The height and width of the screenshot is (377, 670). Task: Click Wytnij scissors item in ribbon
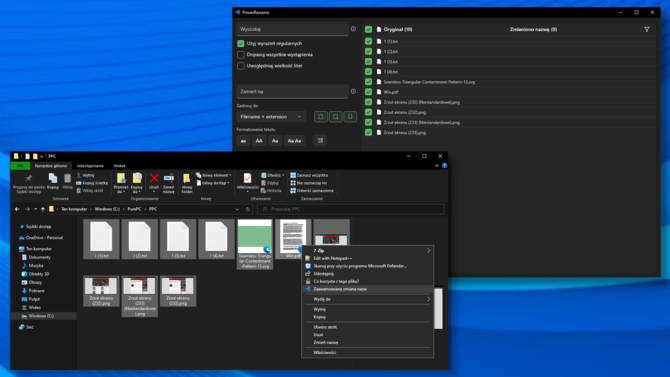[x=85, y=175]
